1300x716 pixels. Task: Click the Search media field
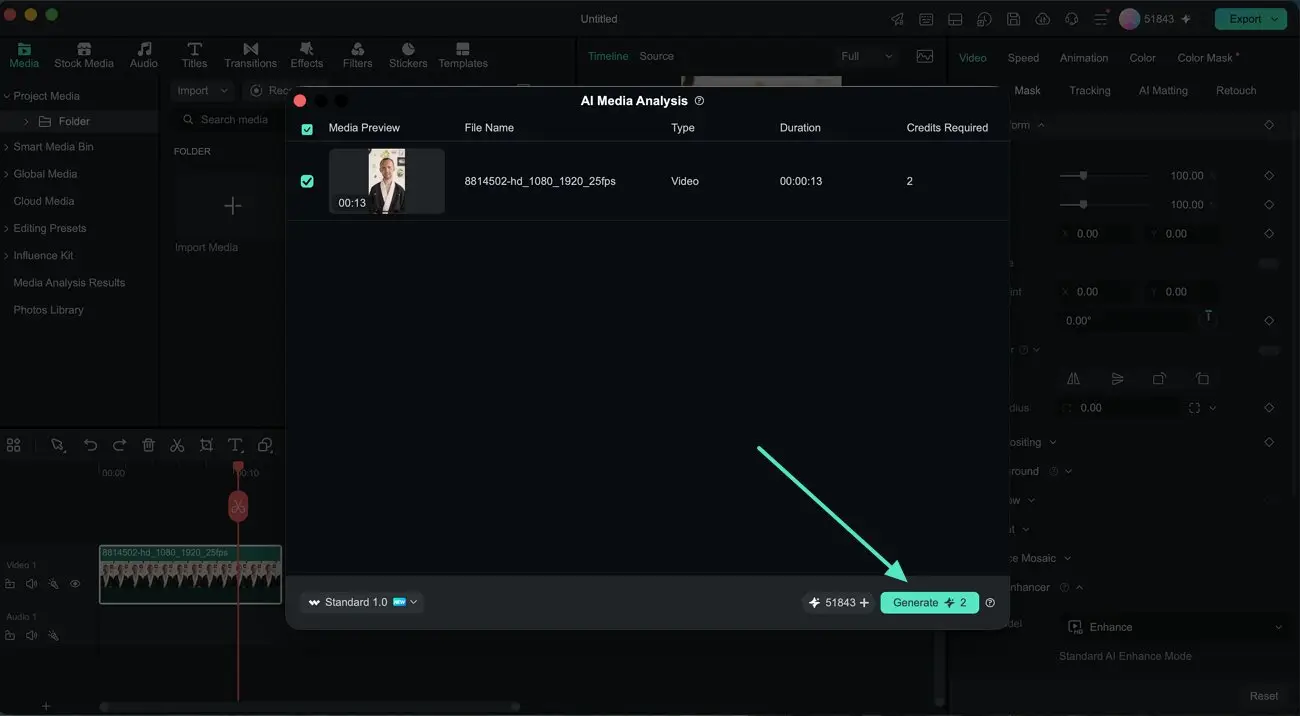tap(230, 120)
